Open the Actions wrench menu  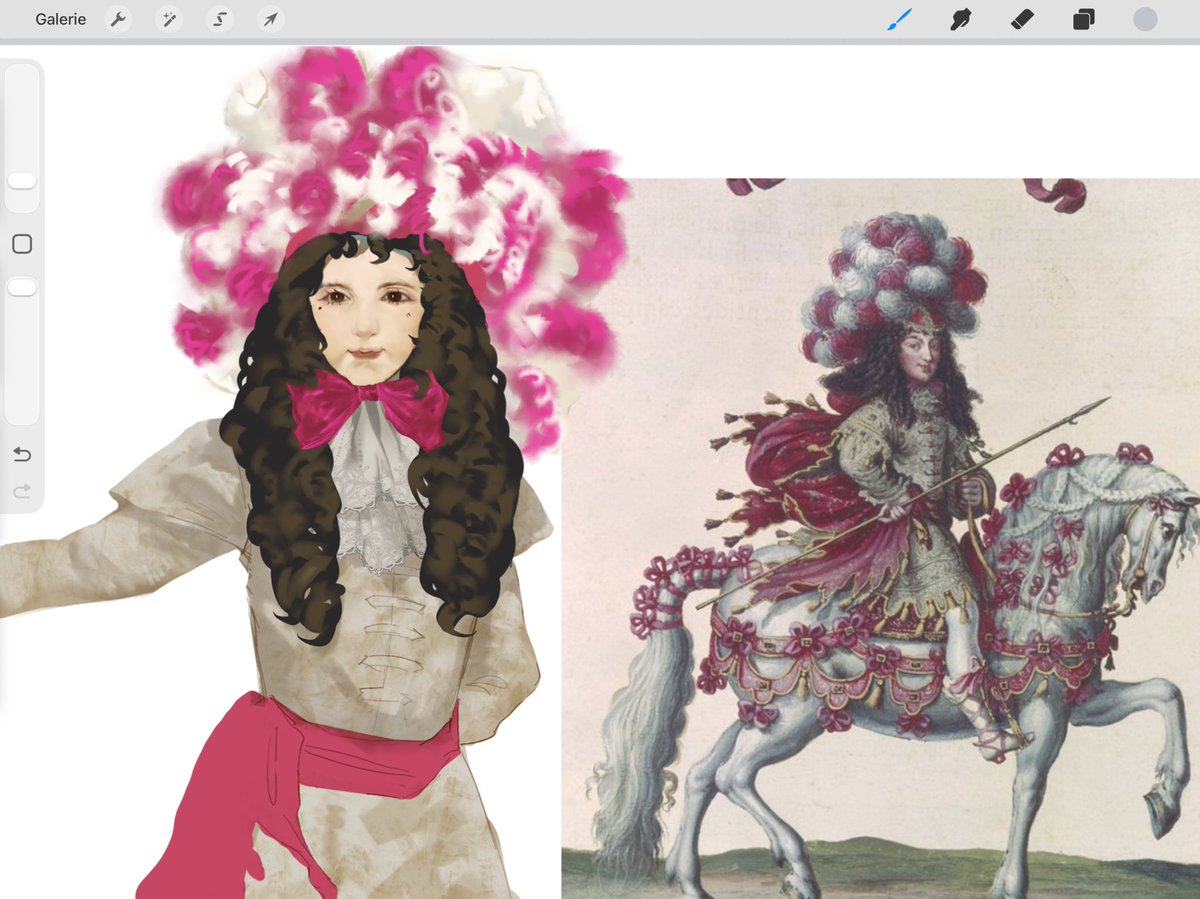click(x=118, y=19)
